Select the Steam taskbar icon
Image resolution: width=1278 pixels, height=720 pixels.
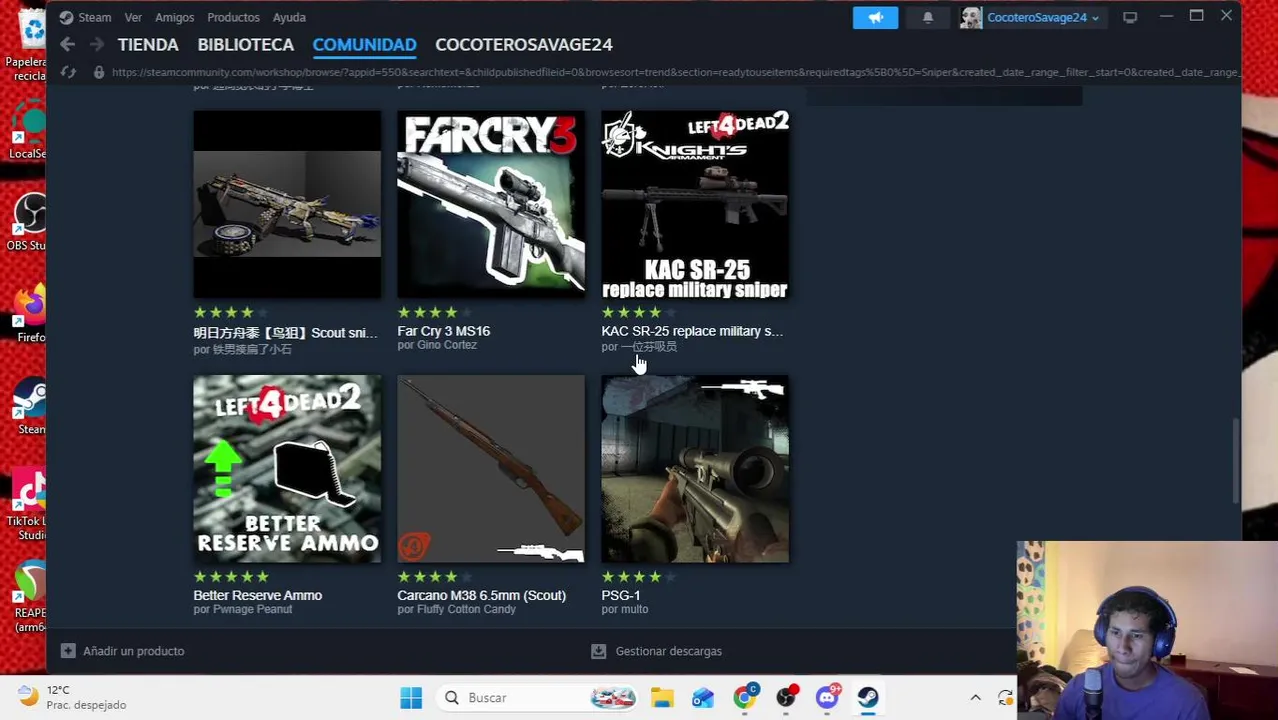[868, 698]
